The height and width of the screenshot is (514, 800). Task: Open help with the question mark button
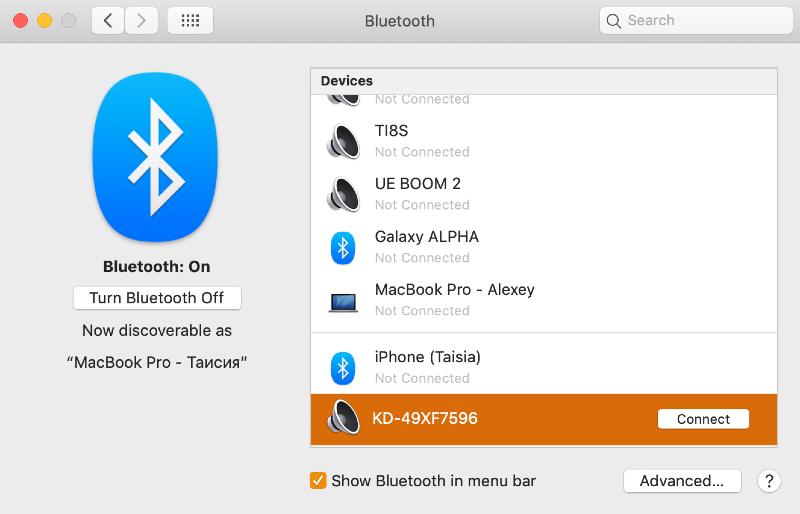769,481
